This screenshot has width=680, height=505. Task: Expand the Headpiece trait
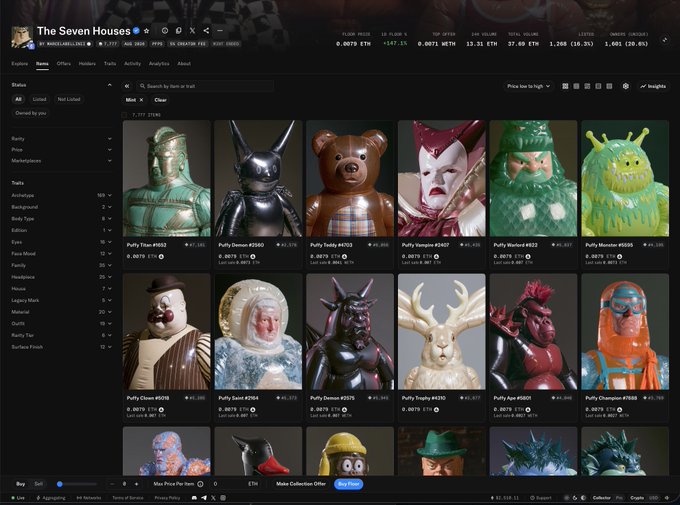pos(61,277)
